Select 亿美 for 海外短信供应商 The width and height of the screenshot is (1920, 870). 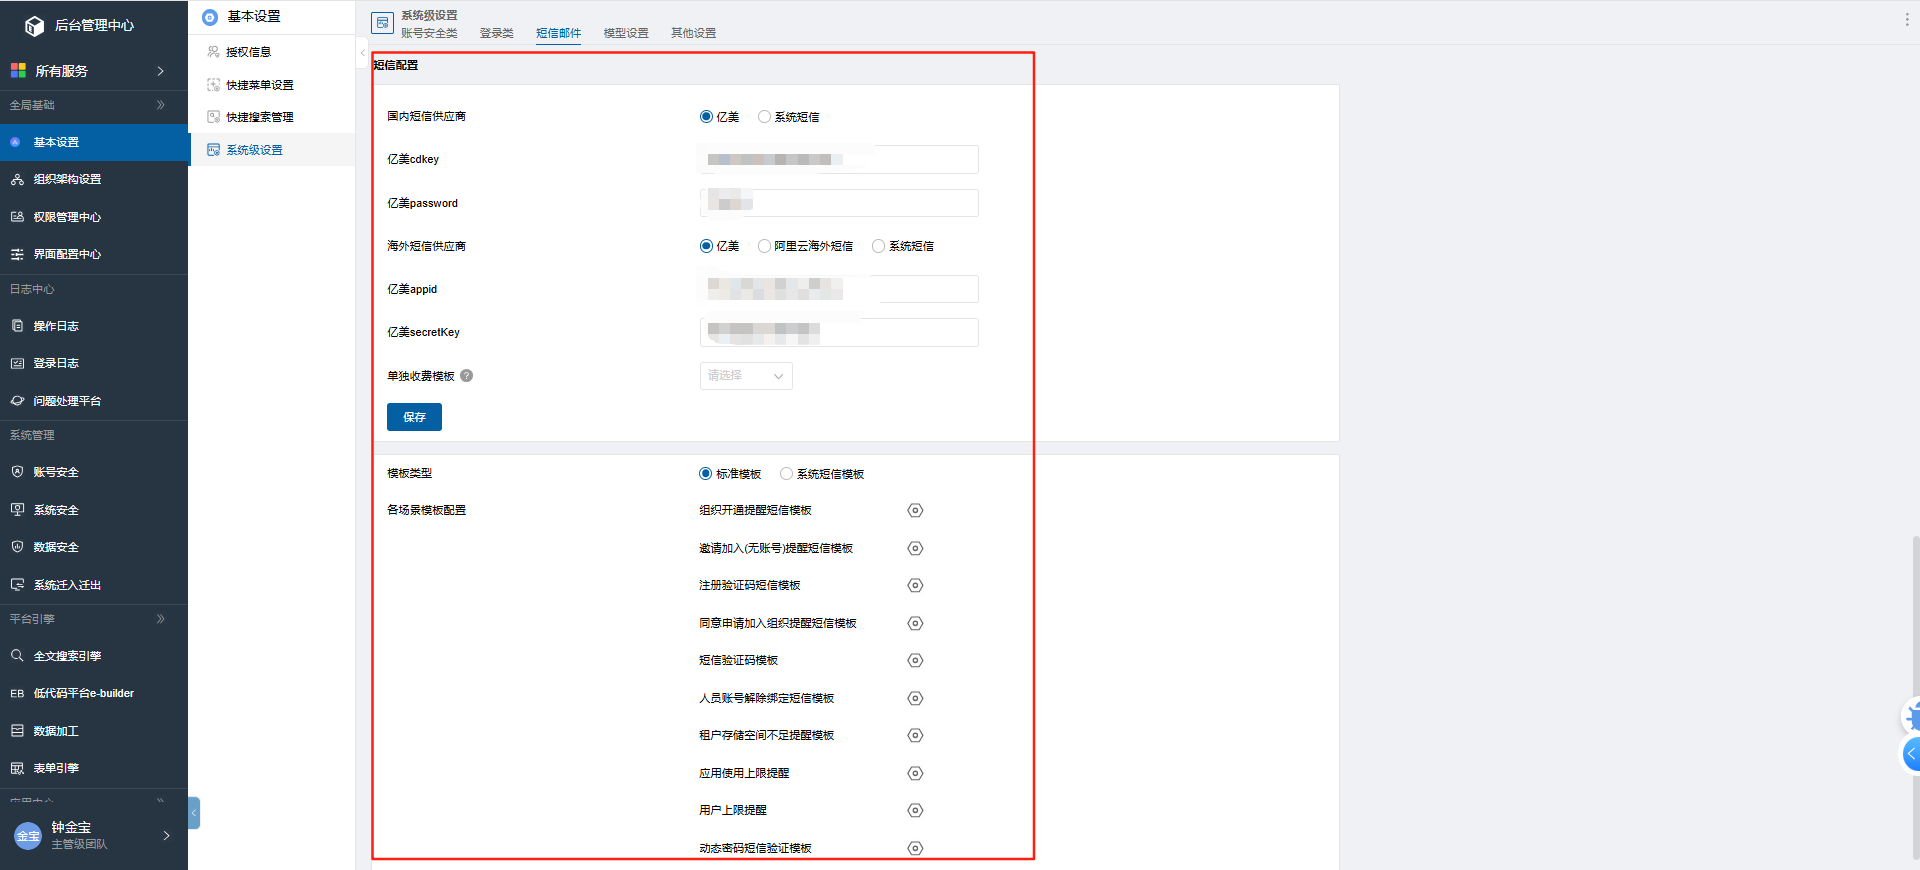pos(706,246)
